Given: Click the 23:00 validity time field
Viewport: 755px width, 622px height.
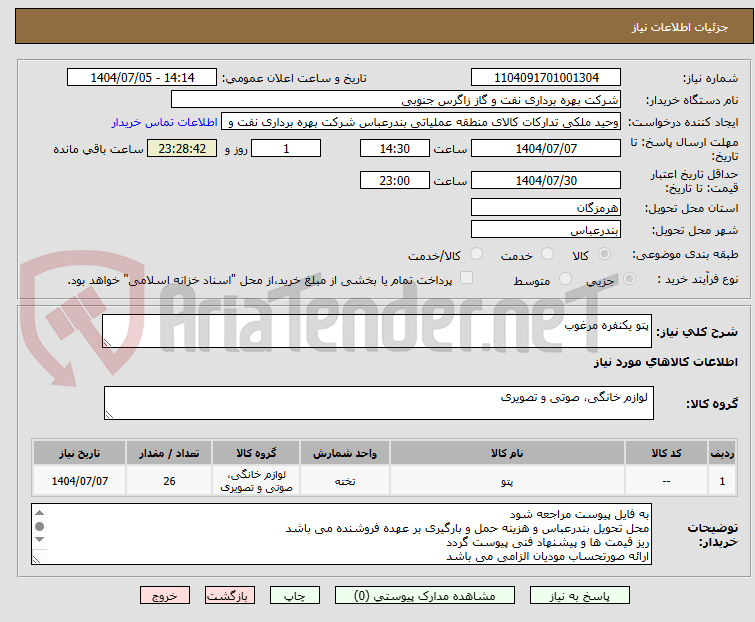Looking at the screenshot, I should point(394,181).
